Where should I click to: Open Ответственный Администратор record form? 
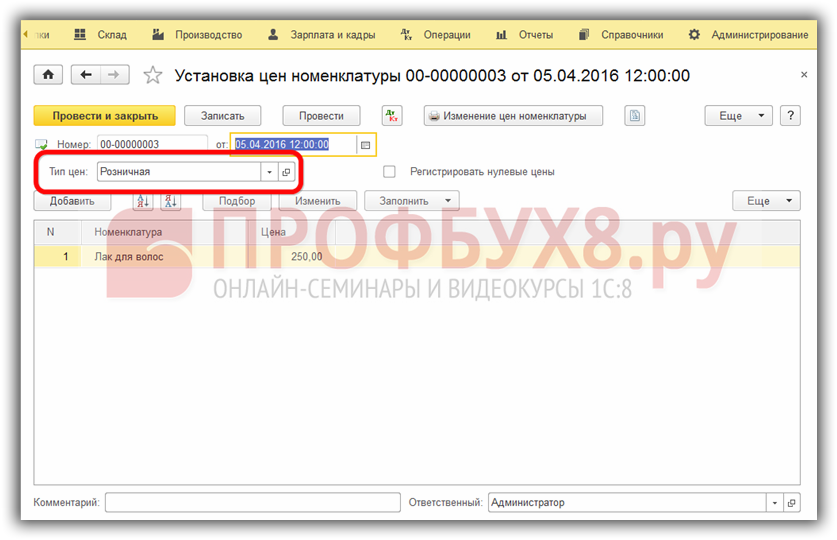pos(792,503)
